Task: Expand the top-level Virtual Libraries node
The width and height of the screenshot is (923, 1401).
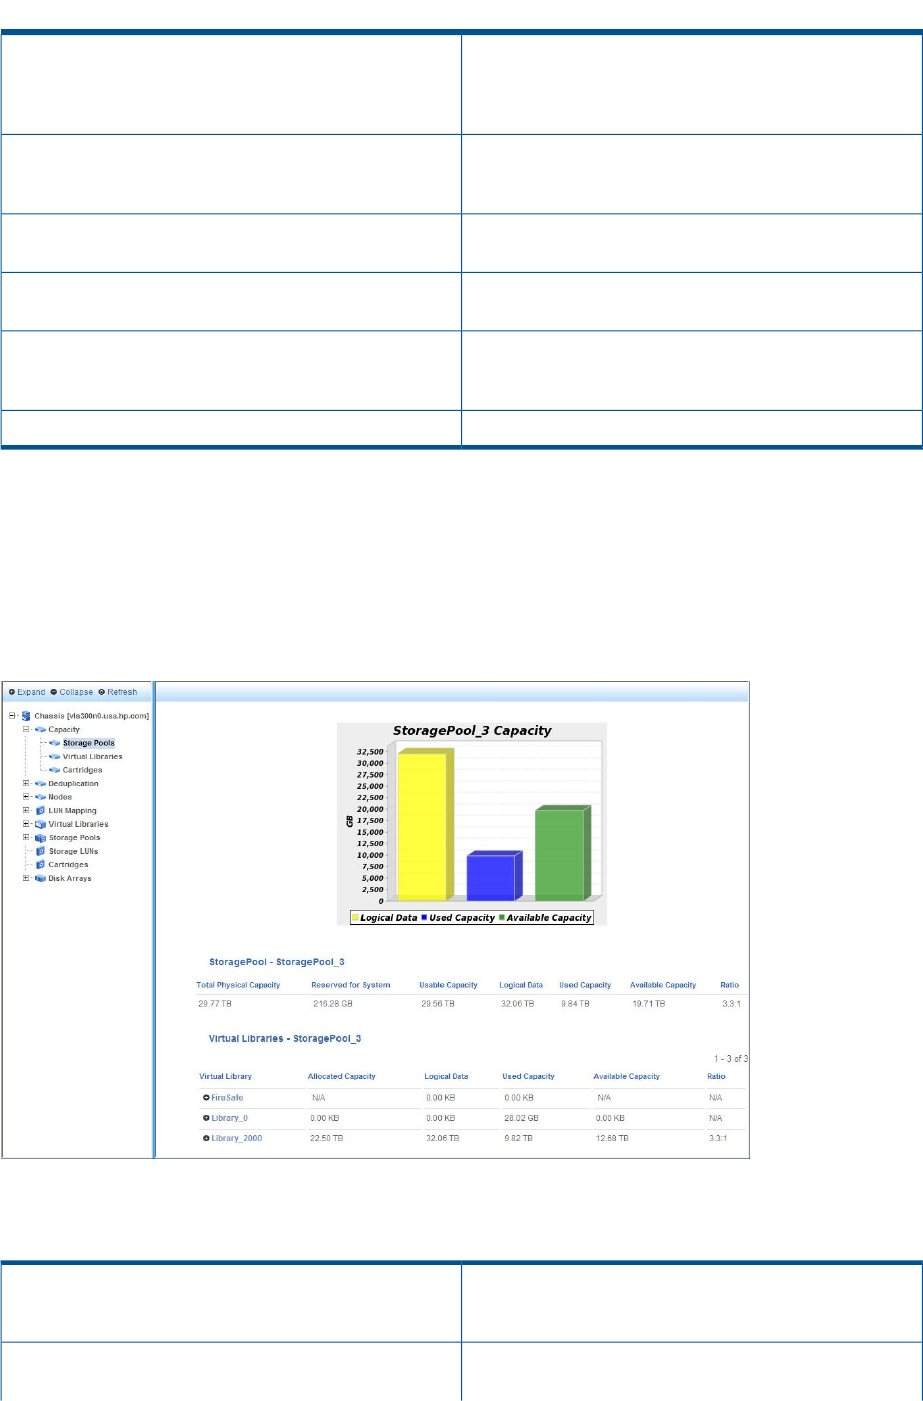Action: pos(26,824)
